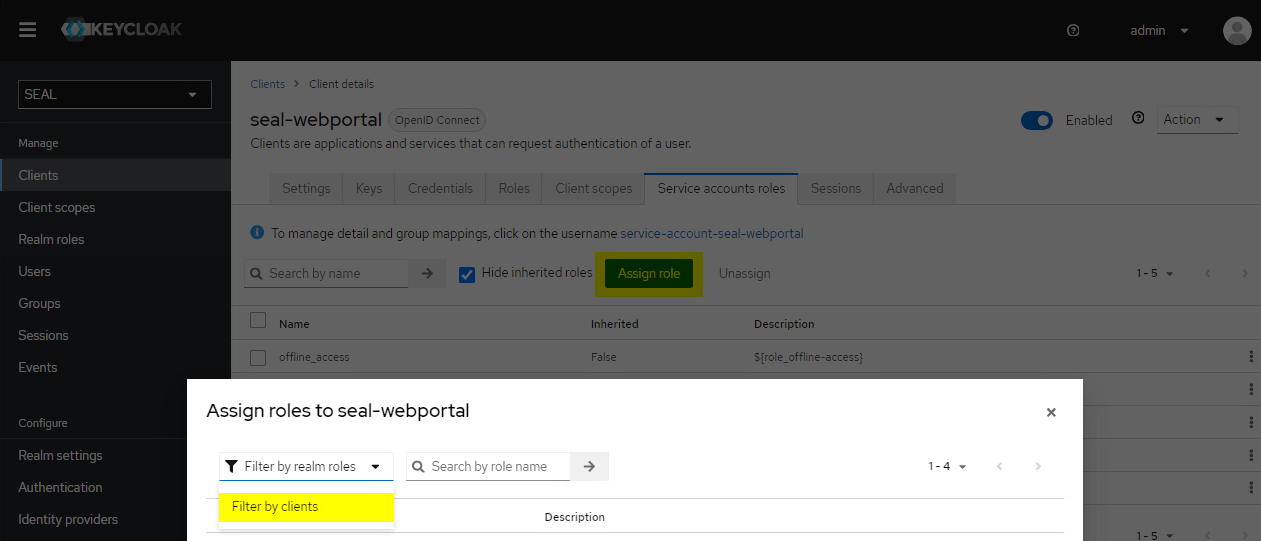This screenshot has width=1261, height=541.
Task: Open the hamburger navigation menu
Action: tap(27, 30)
